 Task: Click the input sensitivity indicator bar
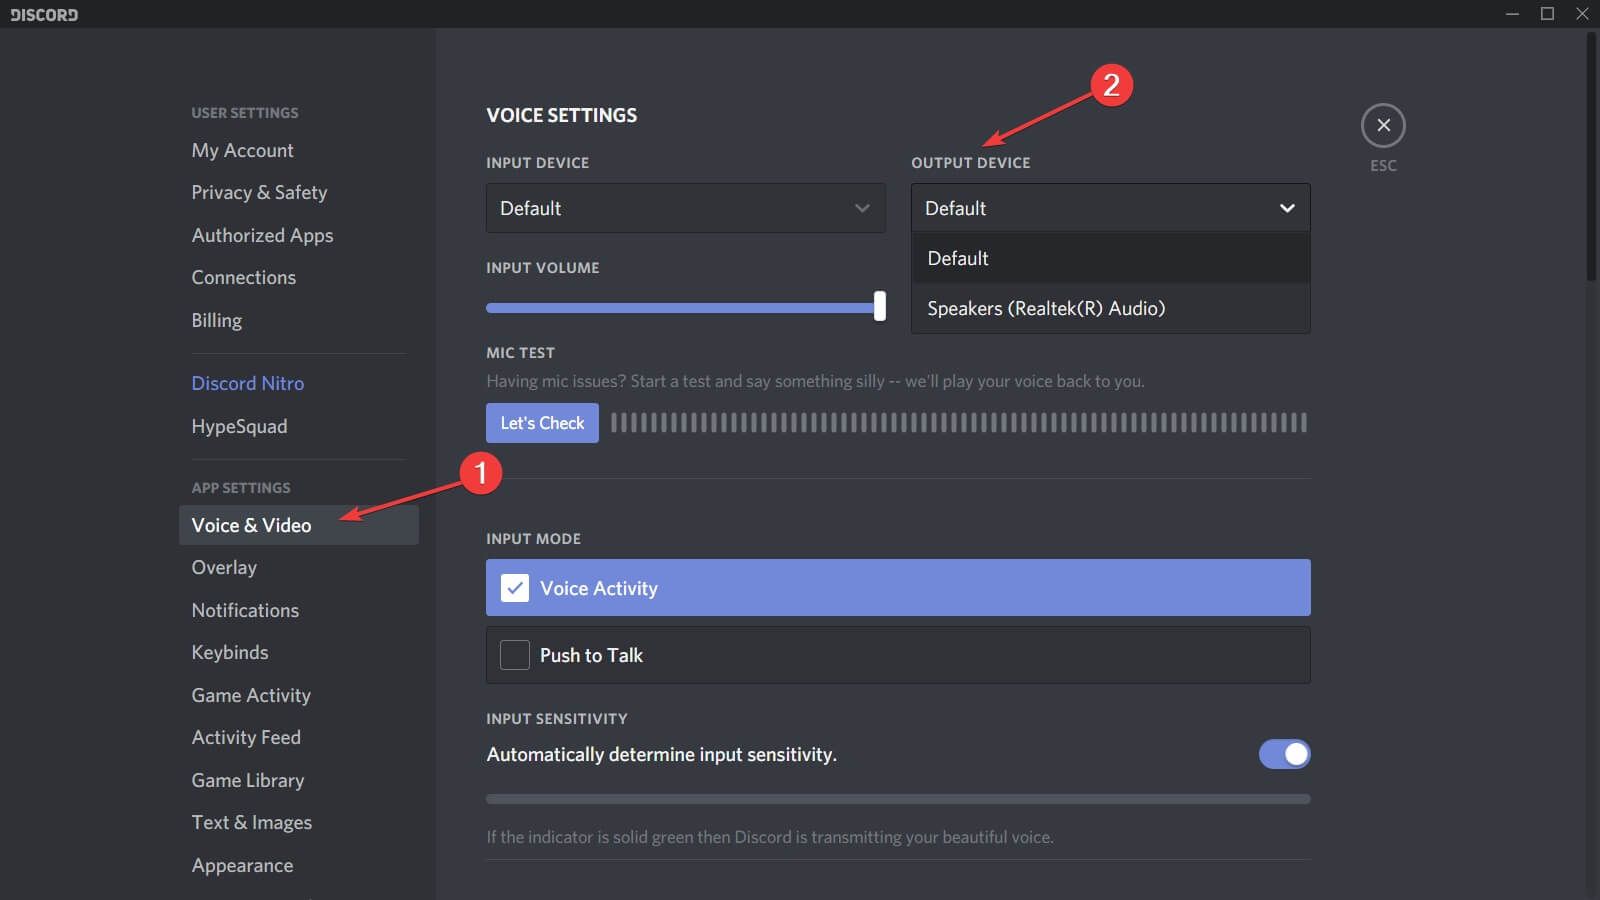tap(898, 799)
